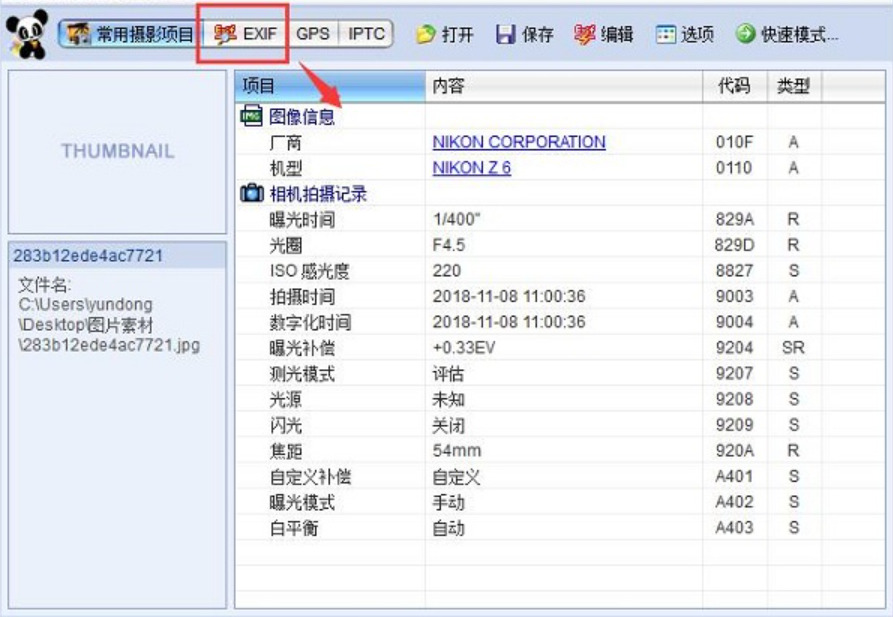Select the 机型 row label
The height and width of the screenshot is (617, 893).
(285, 168)
